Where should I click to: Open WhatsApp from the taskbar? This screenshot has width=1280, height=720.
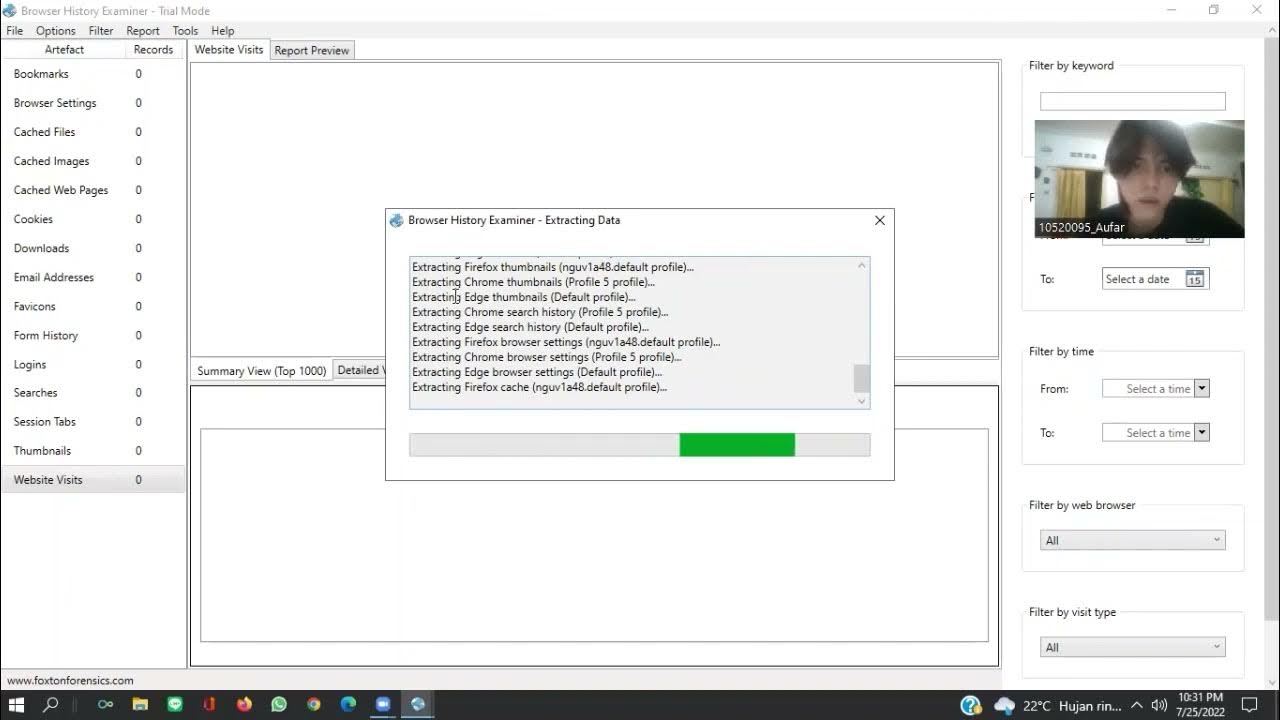pyautogui.click(x=278, y=704)
